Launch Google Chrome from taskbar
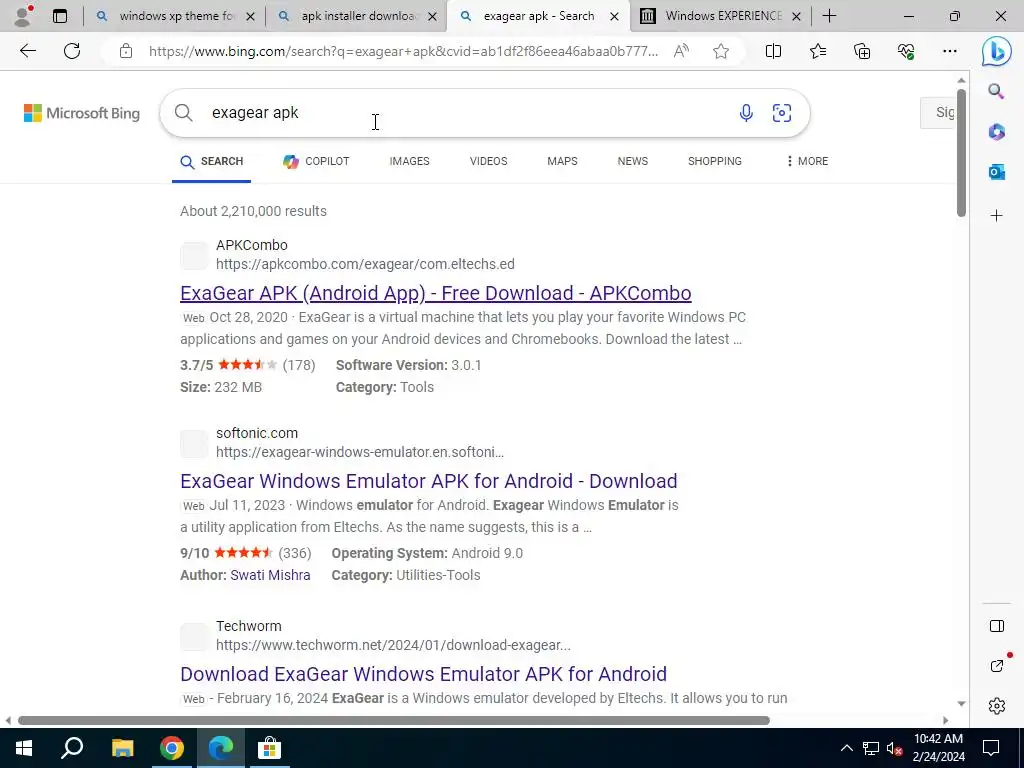The image size is (1024, 768). tap(171, 748)
